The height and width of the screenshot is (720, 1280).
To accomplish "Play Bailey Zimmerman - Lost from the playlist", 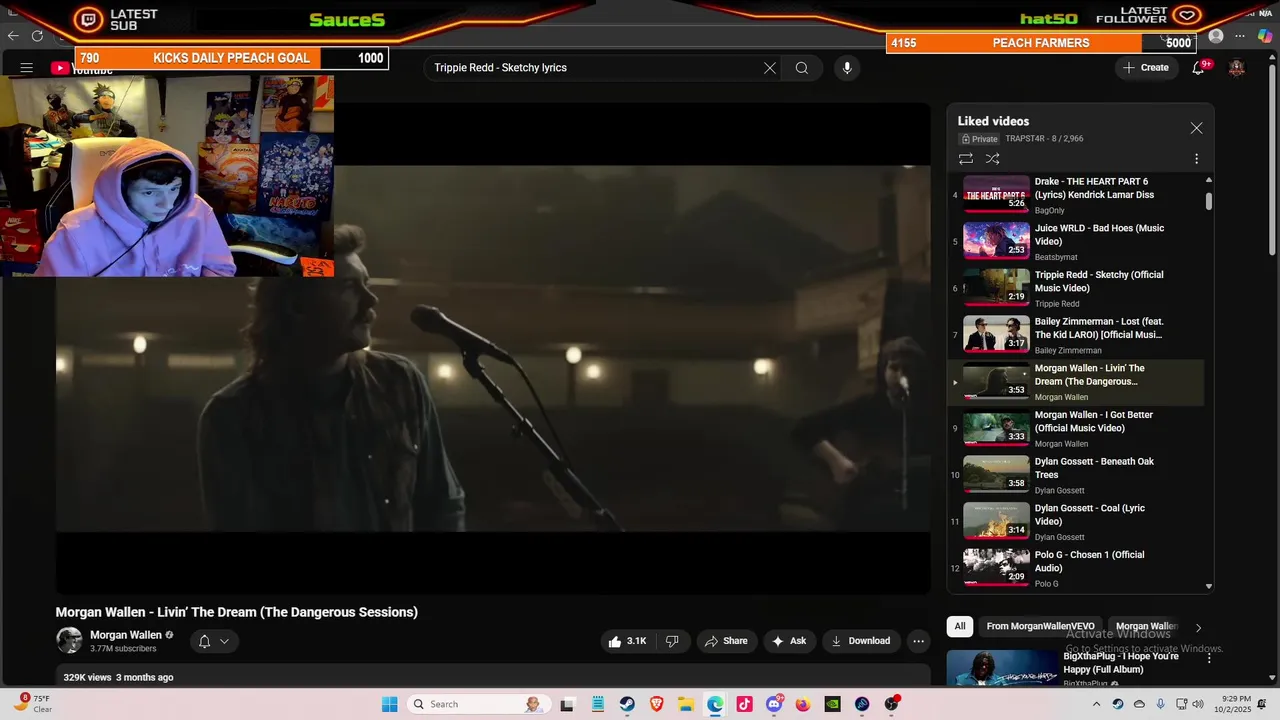I will 1075,335.
